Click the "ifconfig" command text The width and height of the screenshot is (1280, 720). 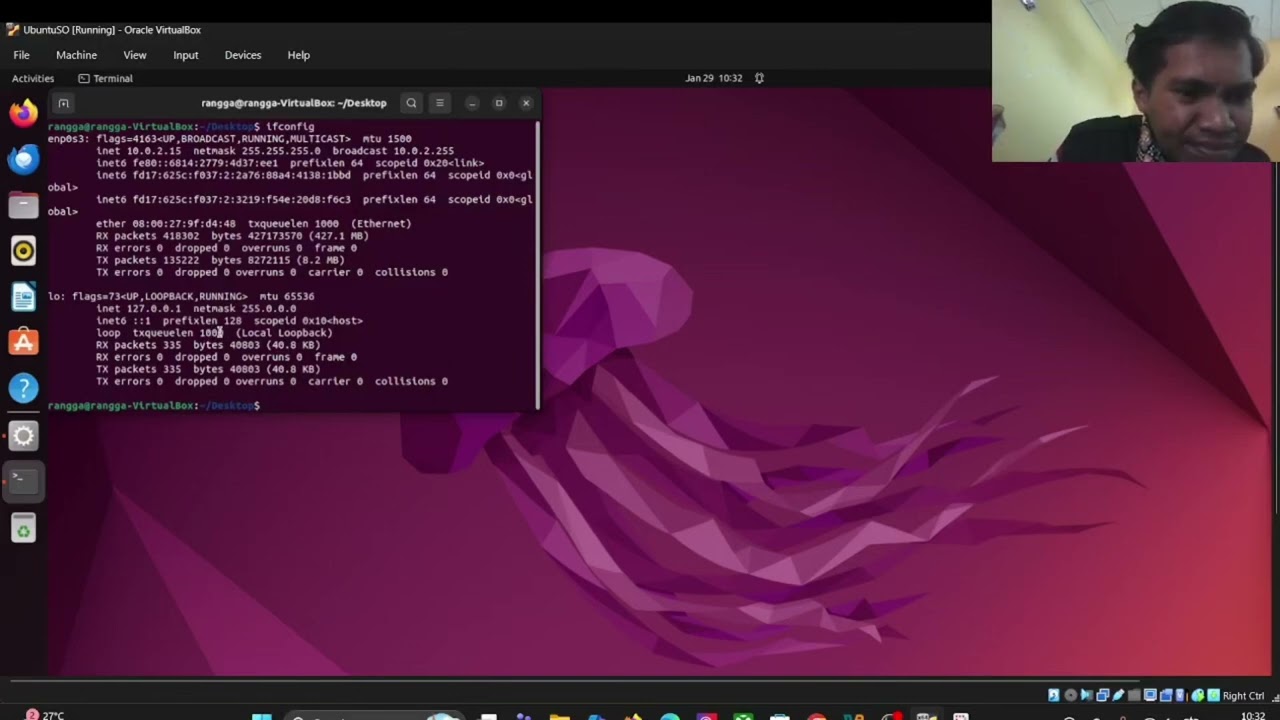click(x=290, y=127)
